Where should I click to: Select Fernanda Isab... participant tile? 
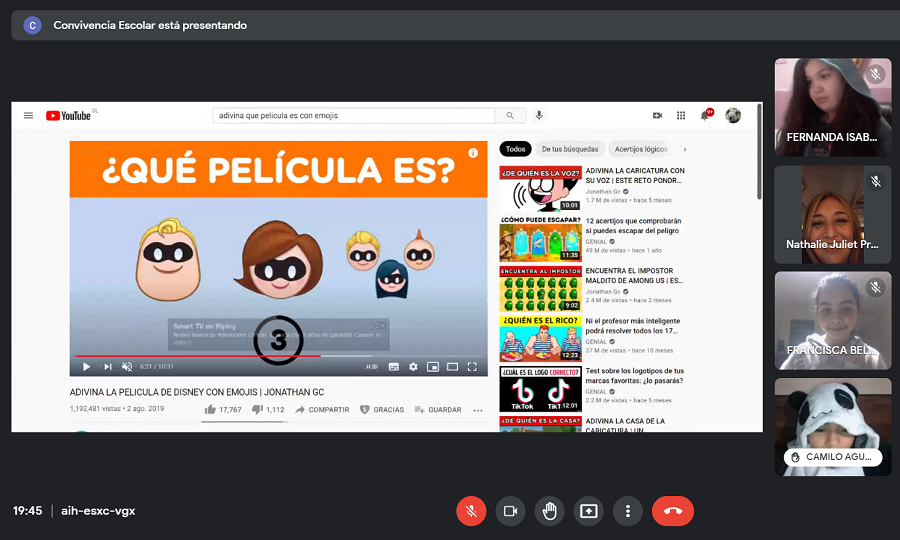point(833,107)
